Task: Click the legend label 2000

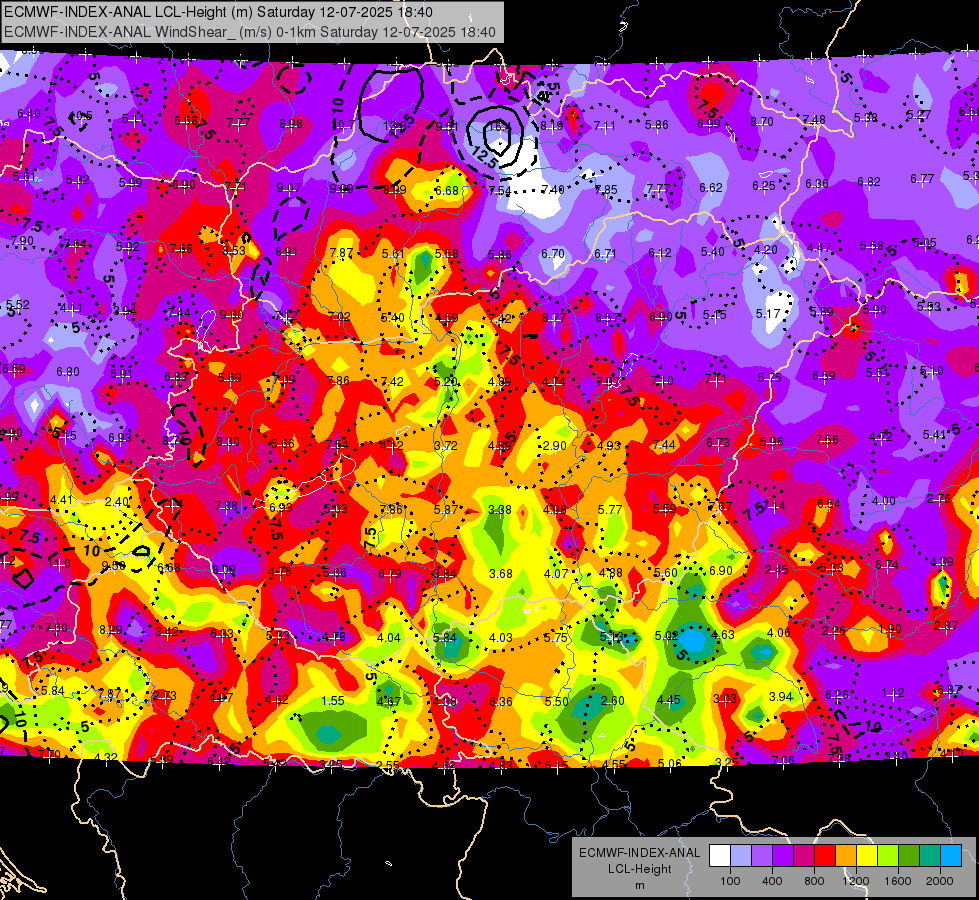Action: coord(939,881)
